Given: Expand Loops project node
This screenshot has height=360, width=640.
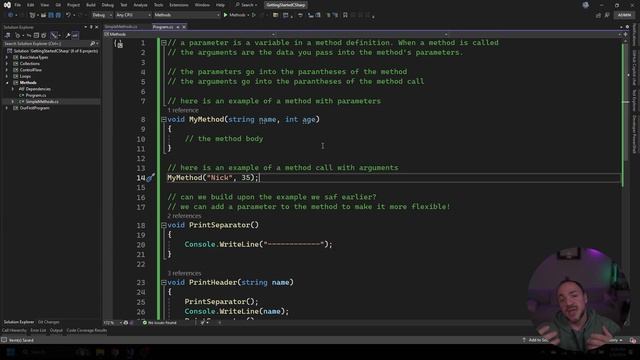Looking at the screenshot, I should (7, 76).
